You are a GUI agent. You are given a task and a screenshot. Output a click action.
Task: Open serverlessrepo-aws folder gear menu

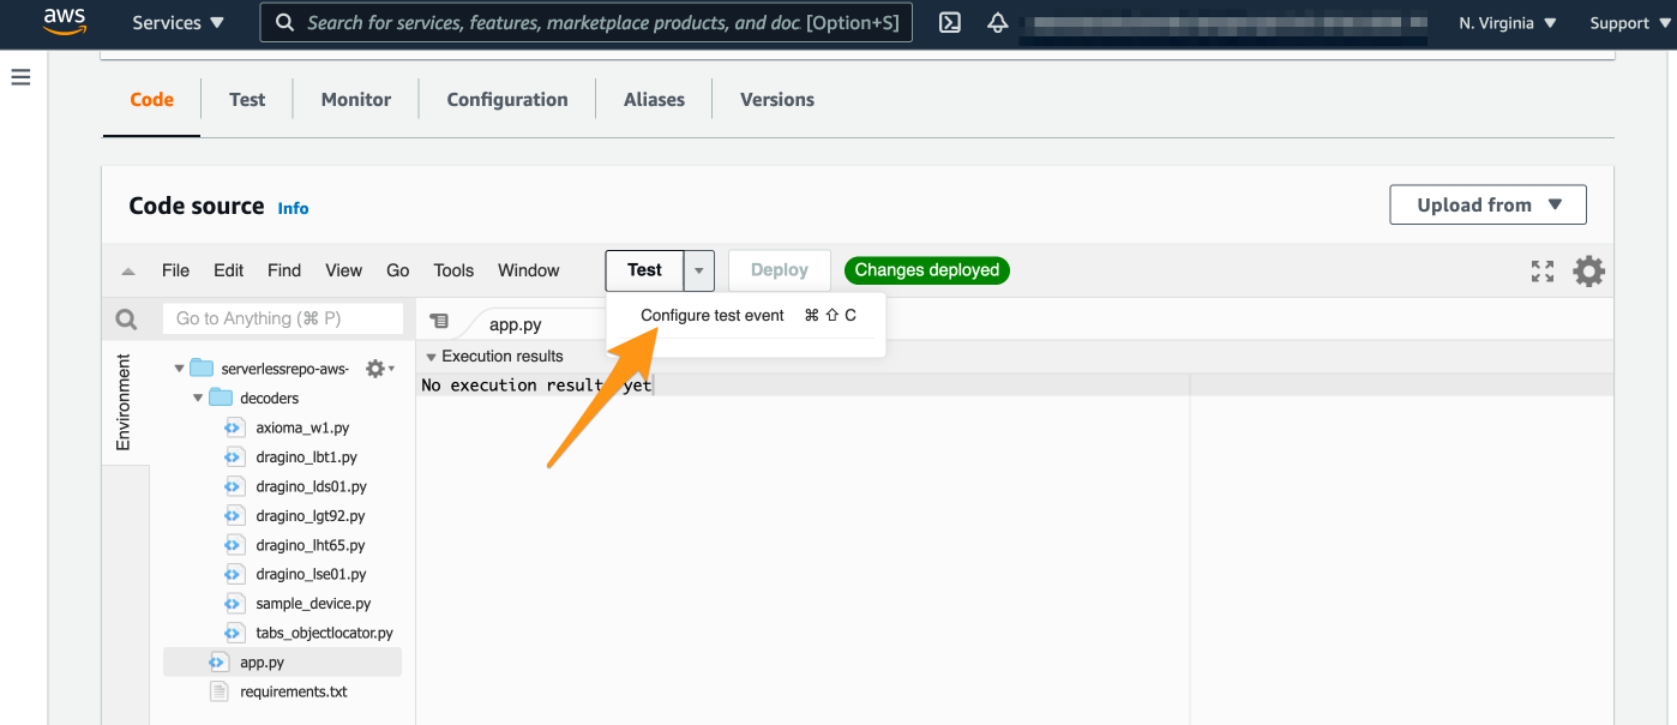point(379,368)
